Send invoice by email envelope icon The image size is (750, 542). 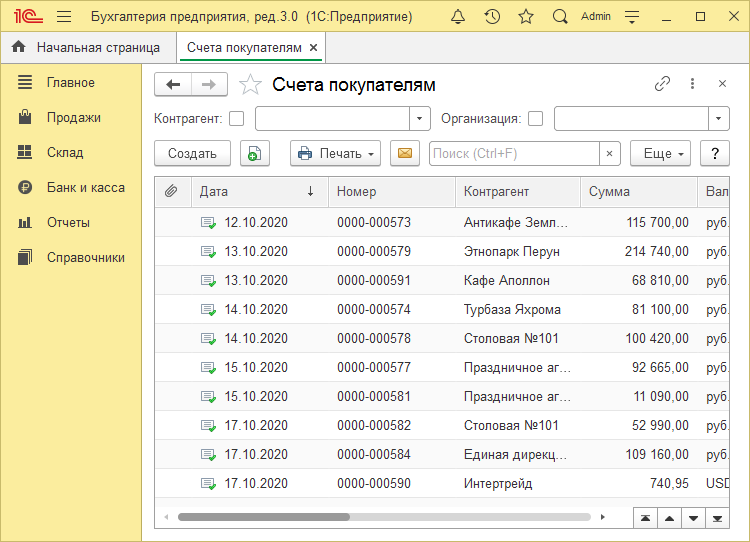coord(405,153)
